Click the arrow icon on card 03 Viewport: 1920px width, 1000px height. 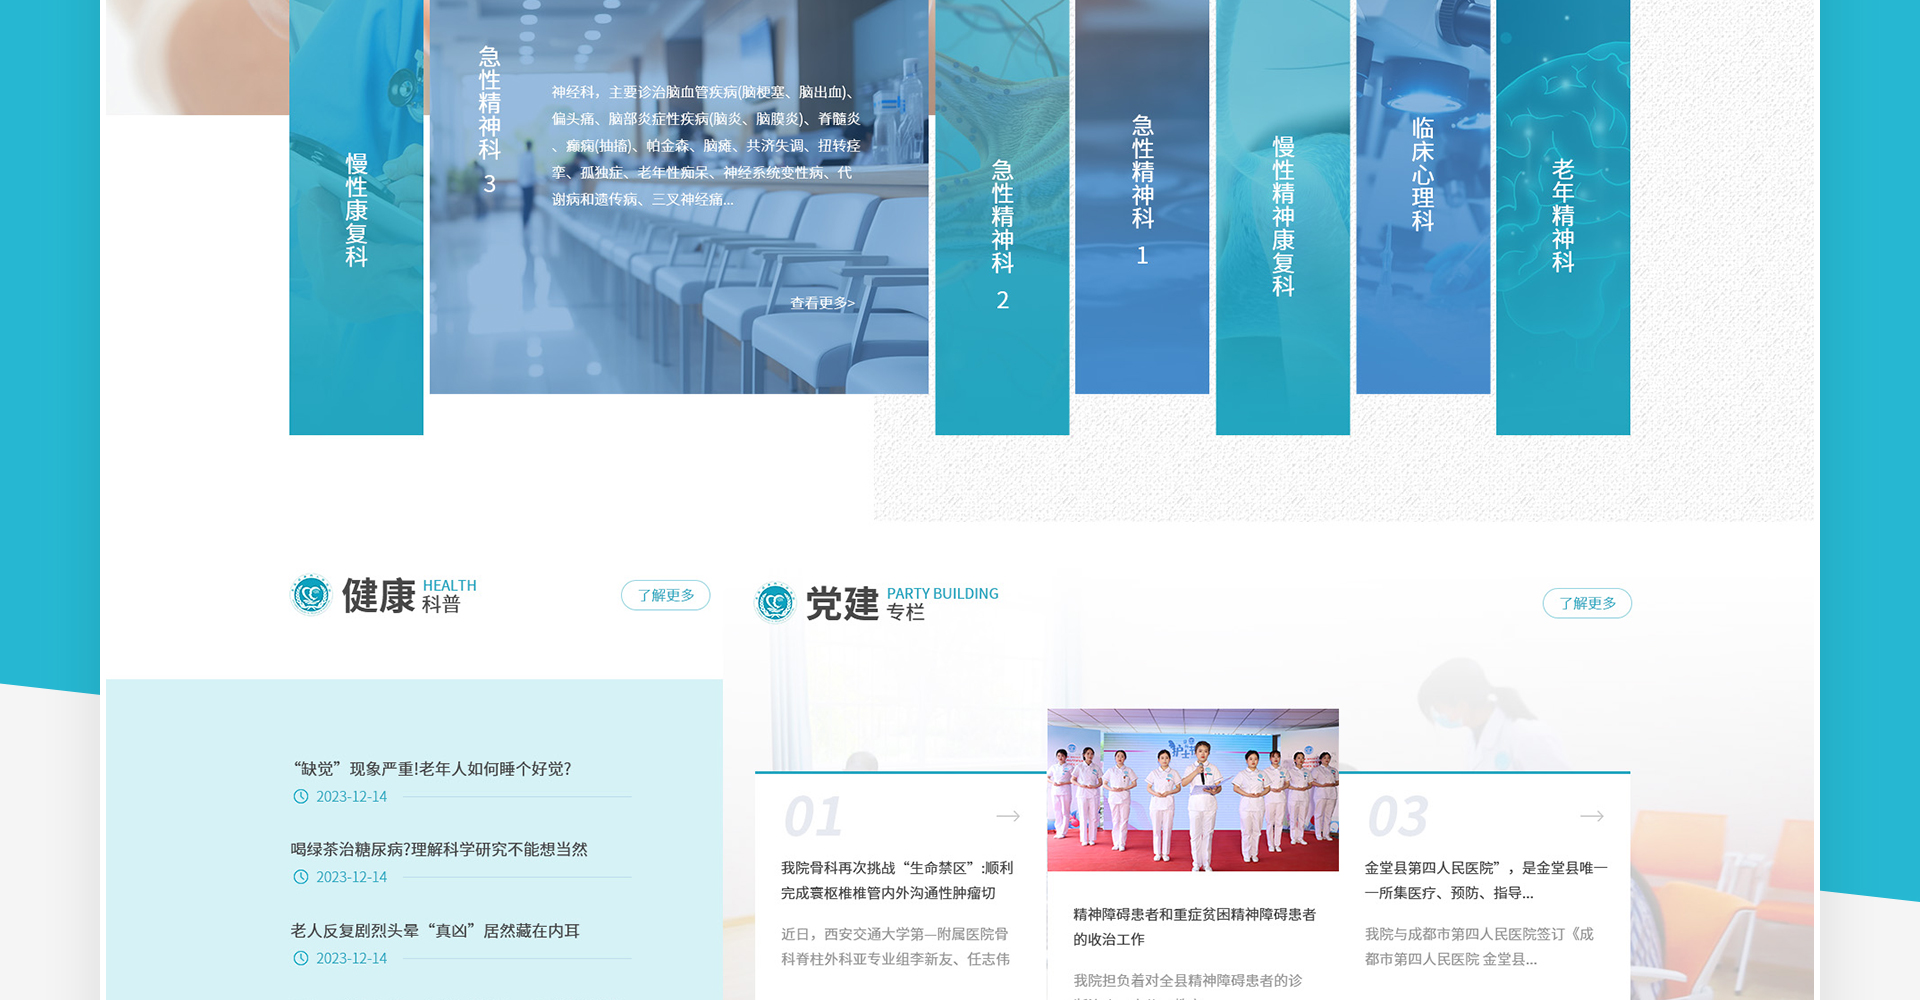[x=1591, y=816]
